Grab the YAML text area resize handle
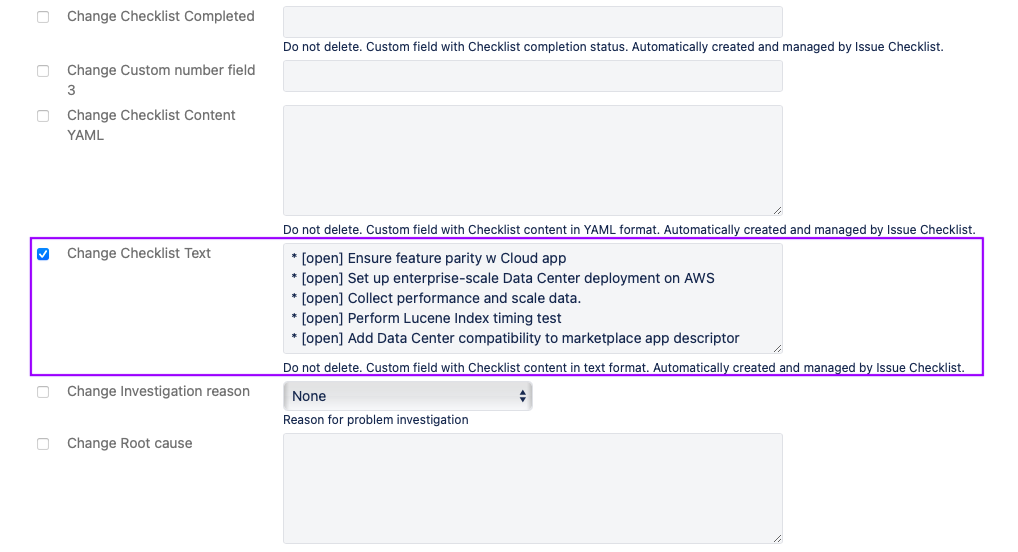Image resolution: width=1018 pixels, height=552 pixels. tap(776, 209)
